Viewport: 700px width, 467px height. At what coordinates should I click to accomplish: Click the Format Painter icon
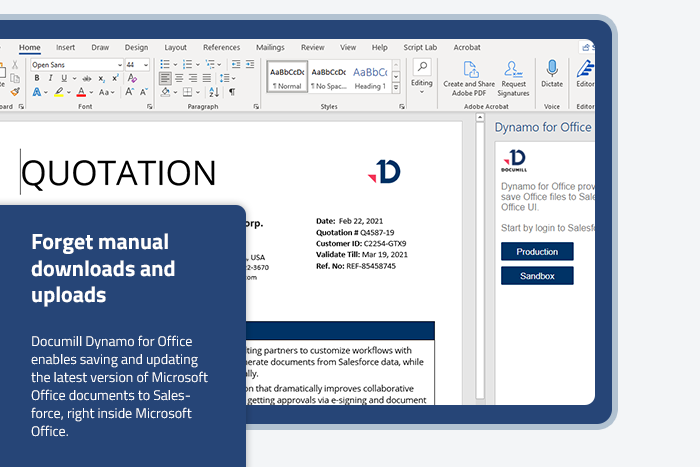(14, 92)
